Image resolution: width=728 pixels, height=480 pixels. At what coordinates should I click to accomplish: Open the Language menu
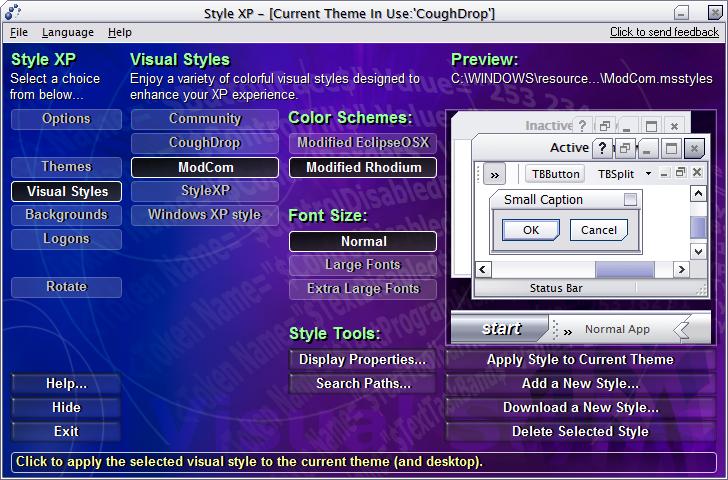(x=68, y=32)
